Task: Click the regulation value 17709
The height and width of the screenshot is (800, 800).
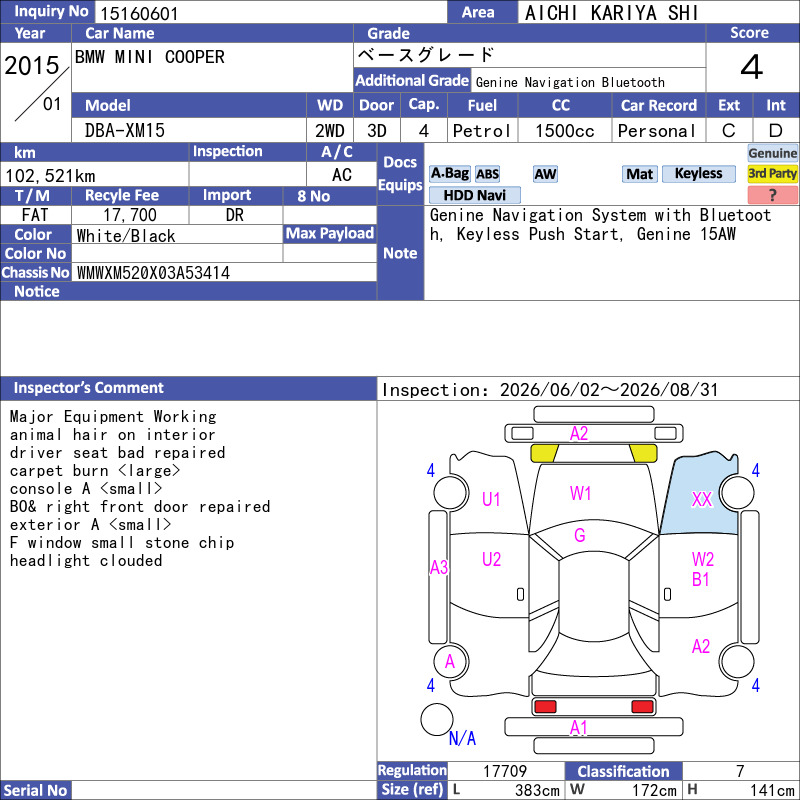Action: 505,771
